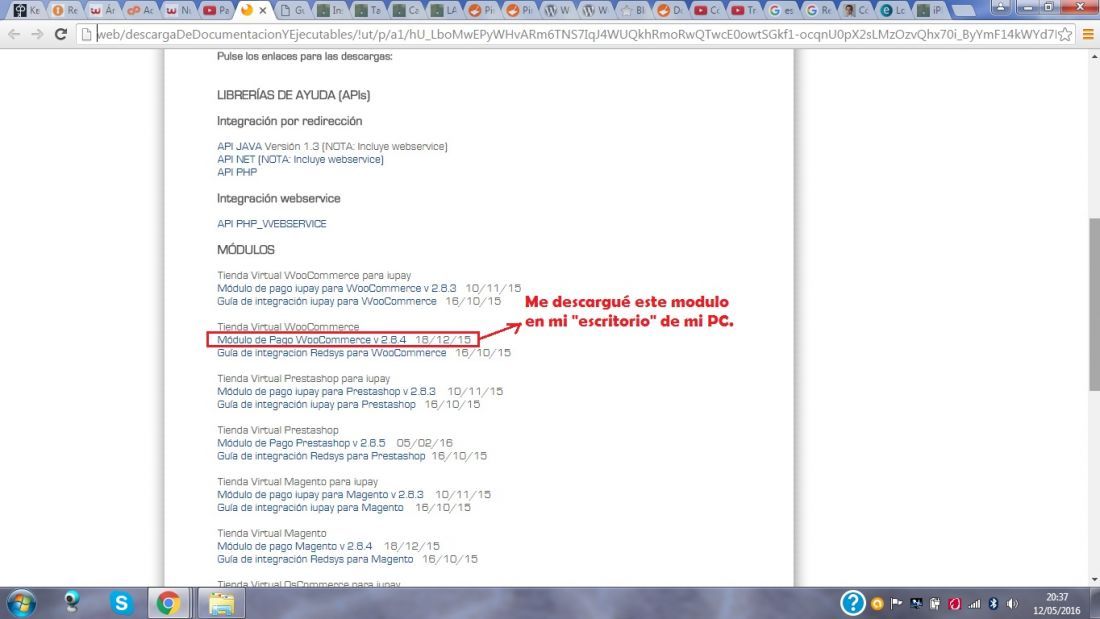Open Bluetooth devices tray icon
Screen dimensions: 1100x619
coord(993,604)
